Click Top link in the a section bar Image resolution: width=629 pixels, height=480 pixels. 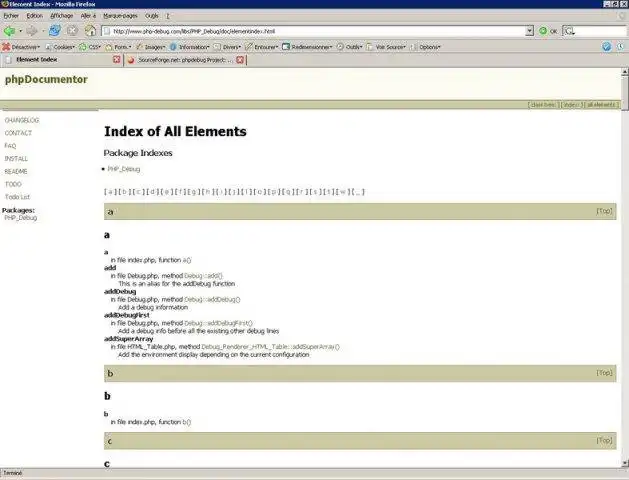pyautogui.click(x=604, y=211)
